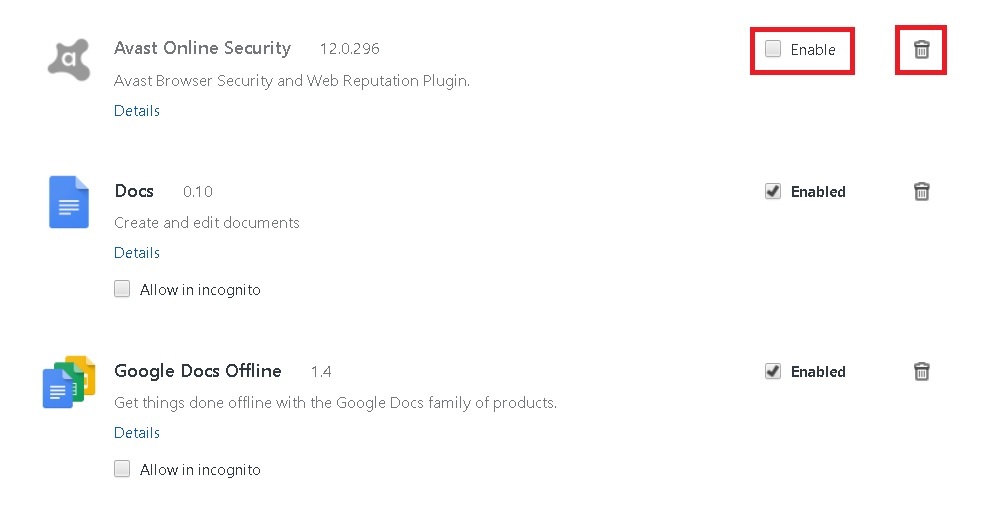This screenshot has height=508, width=985.
Task: Remove Avast Online Security using trash icon
Action: pyautogui.click(x=921, y=49)
